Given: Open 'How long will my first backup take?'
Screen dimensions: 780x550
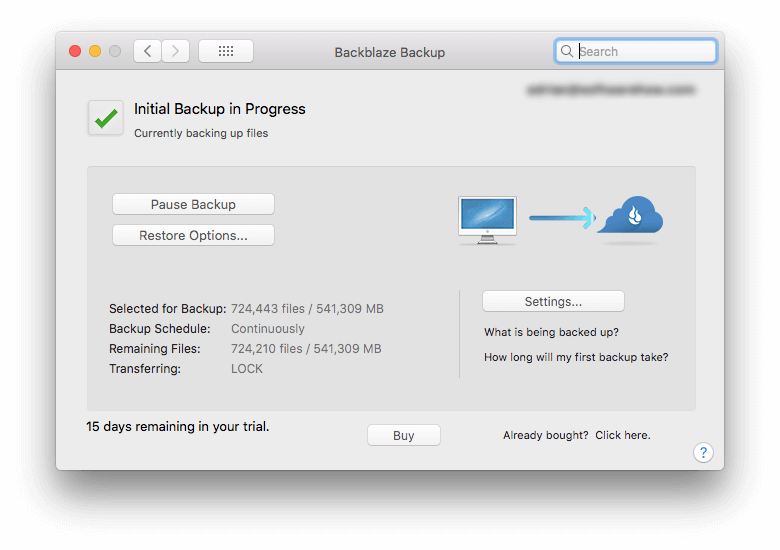Looking at the screenshot, I should point(576,357).
